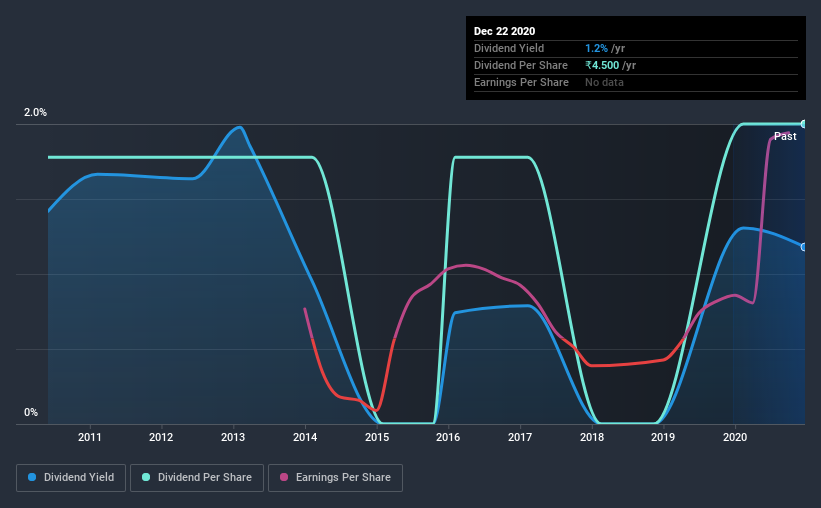Select the 2019 x-axis label
The height and width of the screenshot is (508, 821).
[x=663, y=437]
